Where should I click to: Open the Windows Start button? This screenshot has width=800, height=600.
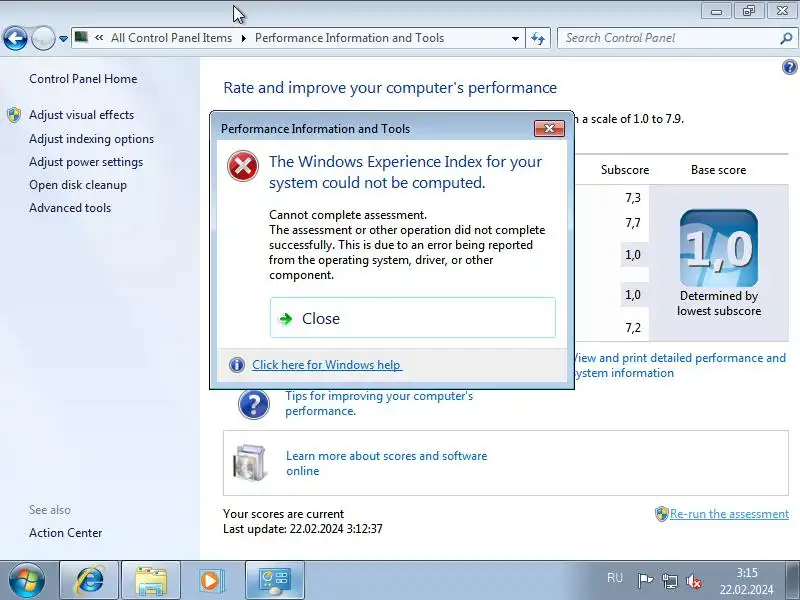click(x=27, y=580)
